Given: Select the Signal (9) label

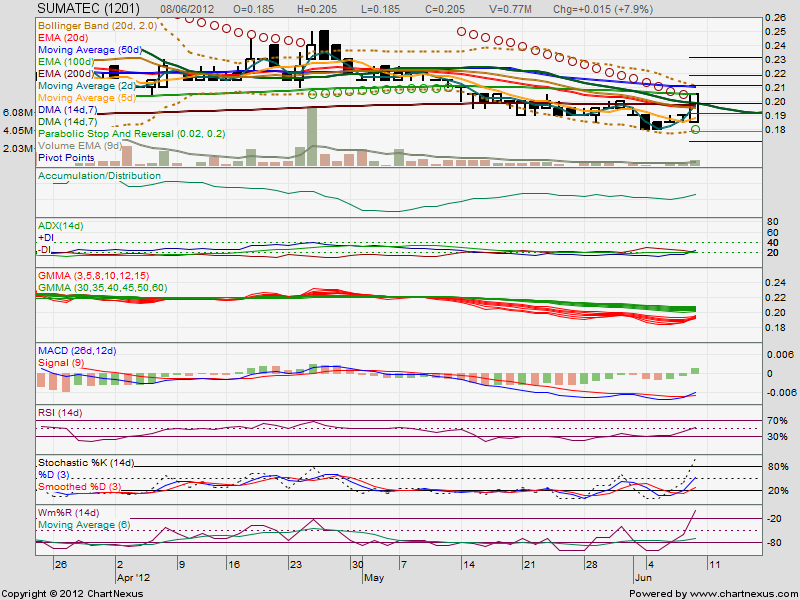Looking at the screenshot, I should [60, 362].
